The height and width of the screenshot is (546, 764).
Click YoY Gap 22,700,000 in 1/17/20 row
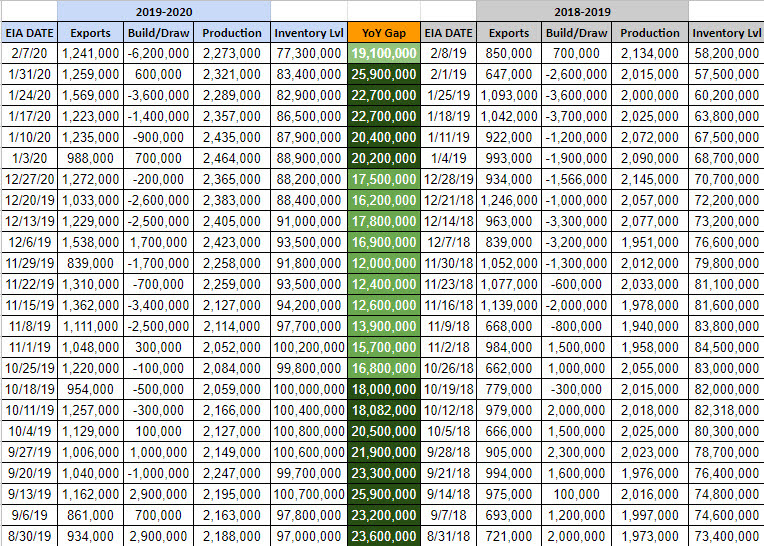[x=384, y=116]
